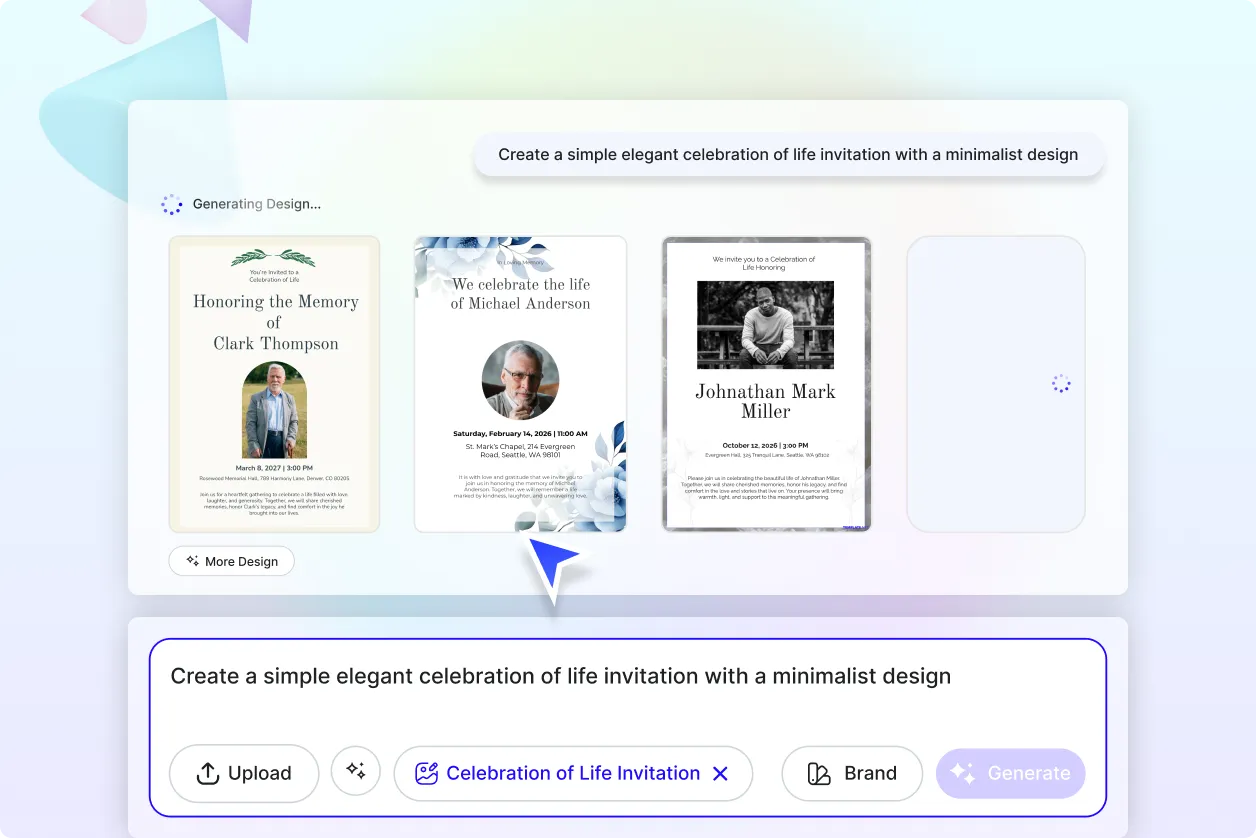Select the Michael Anderson floral design
1256x838 pixels.
[x=519, y=384]
